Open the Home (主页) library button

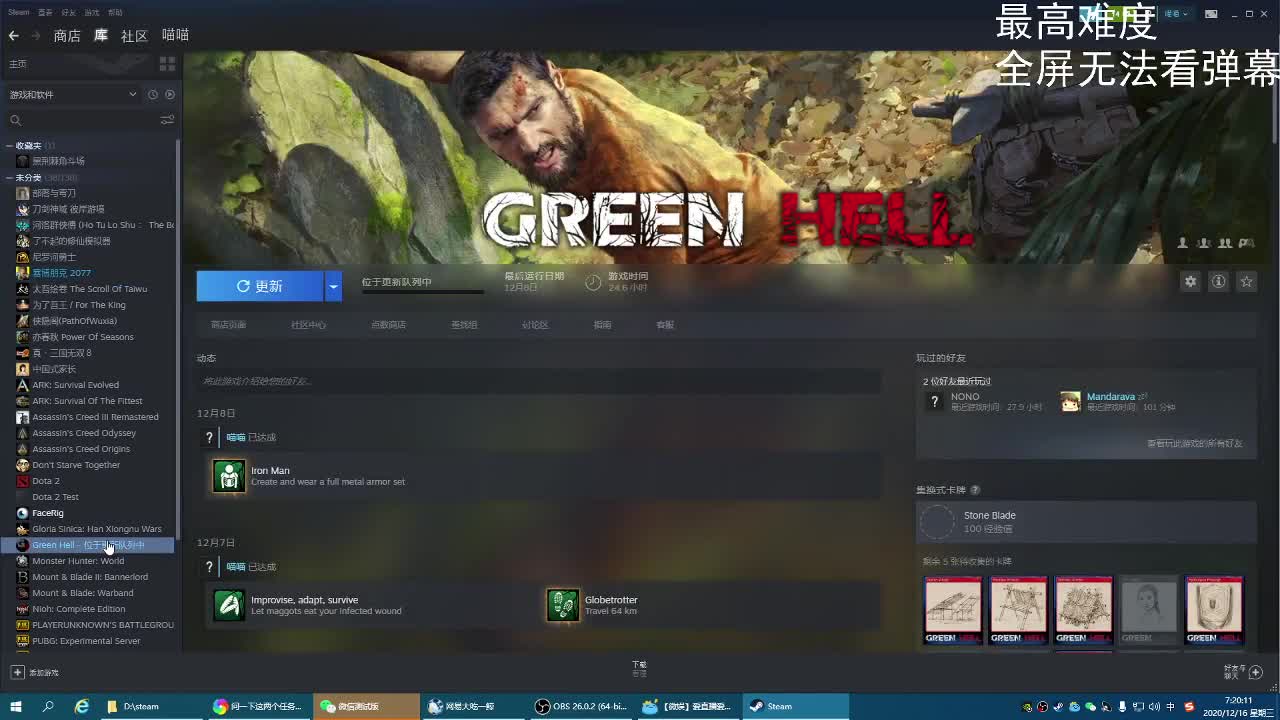18,64
